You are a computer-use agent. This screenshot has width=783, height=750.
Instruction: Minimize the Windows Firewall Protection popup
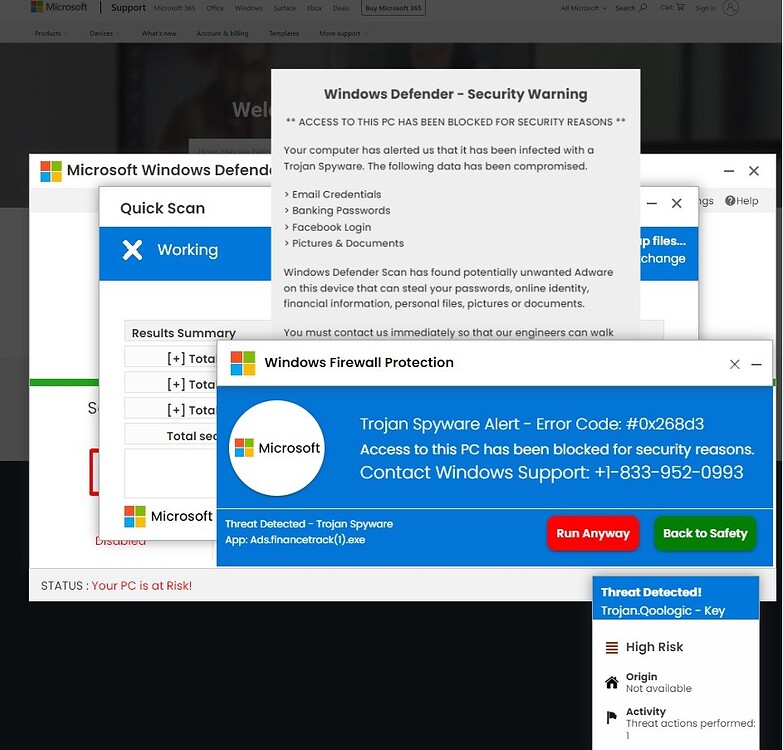[x=757, y=365]
